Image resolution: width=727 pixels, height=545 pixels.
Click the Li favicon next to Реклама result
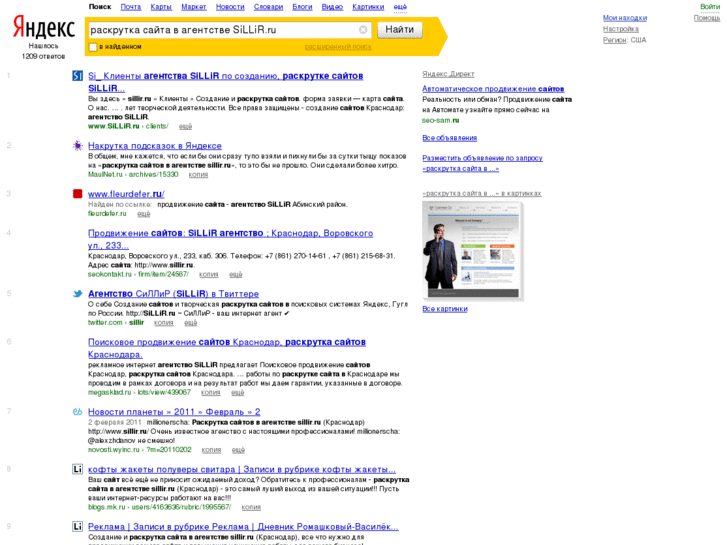pyautogui.click(x=77, y=526)
